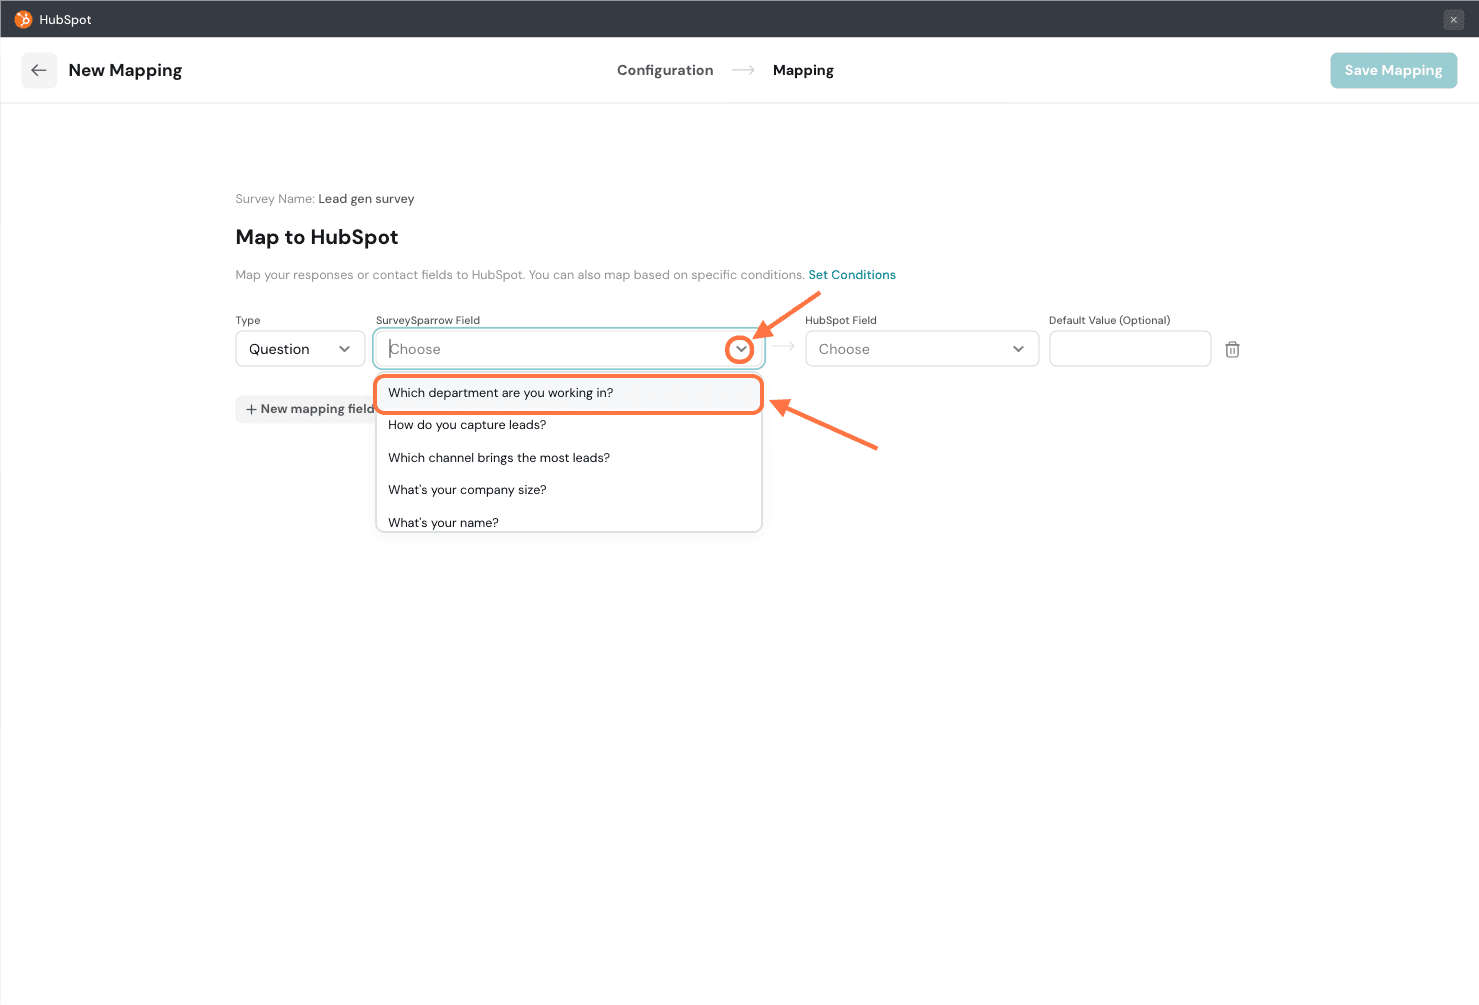Switch to the Mapping step

pyautogui.click(x=803, y=70)
